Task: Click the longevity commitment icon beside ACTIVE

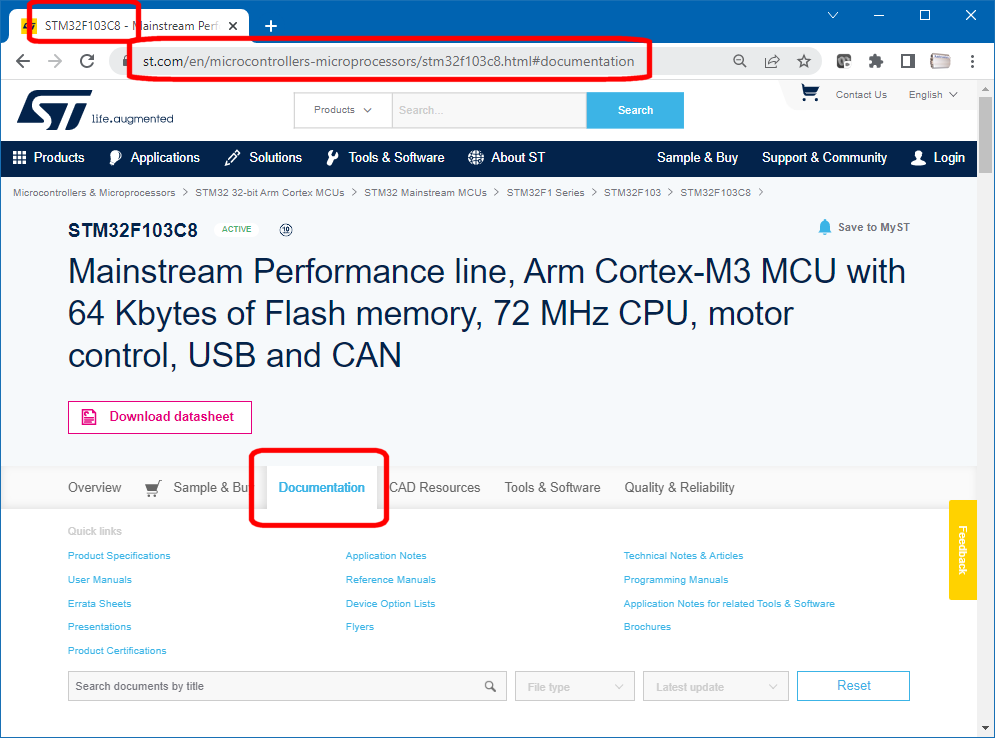Action: tap(286, 230)
